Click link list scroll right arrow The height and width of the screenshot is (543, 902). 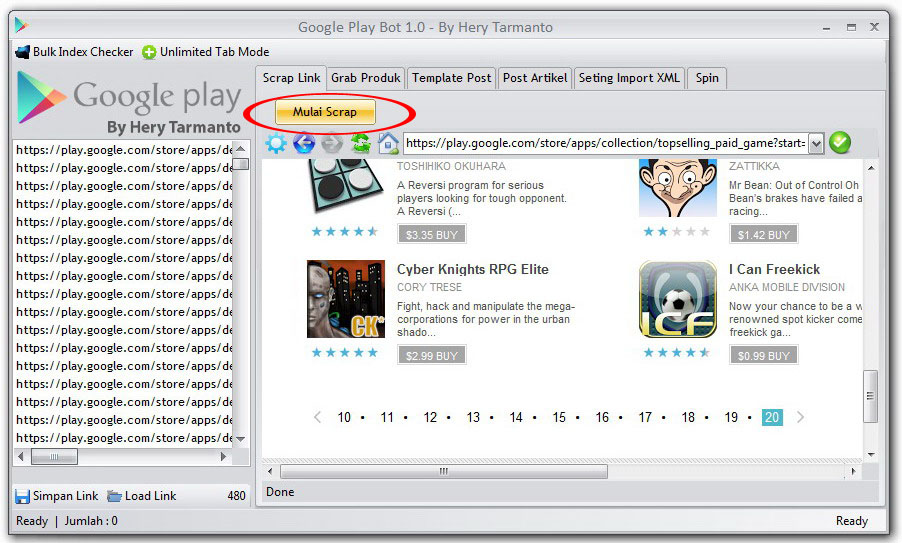pos(223,457)
